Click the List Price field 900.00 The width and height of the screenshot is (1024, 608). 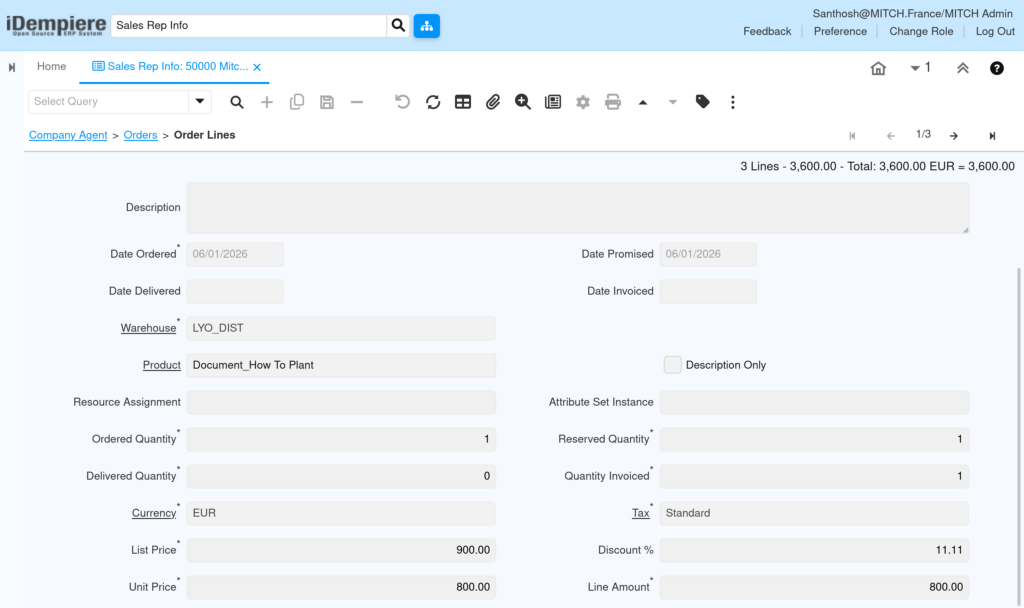pyautogui.click(x=341, y=550)
